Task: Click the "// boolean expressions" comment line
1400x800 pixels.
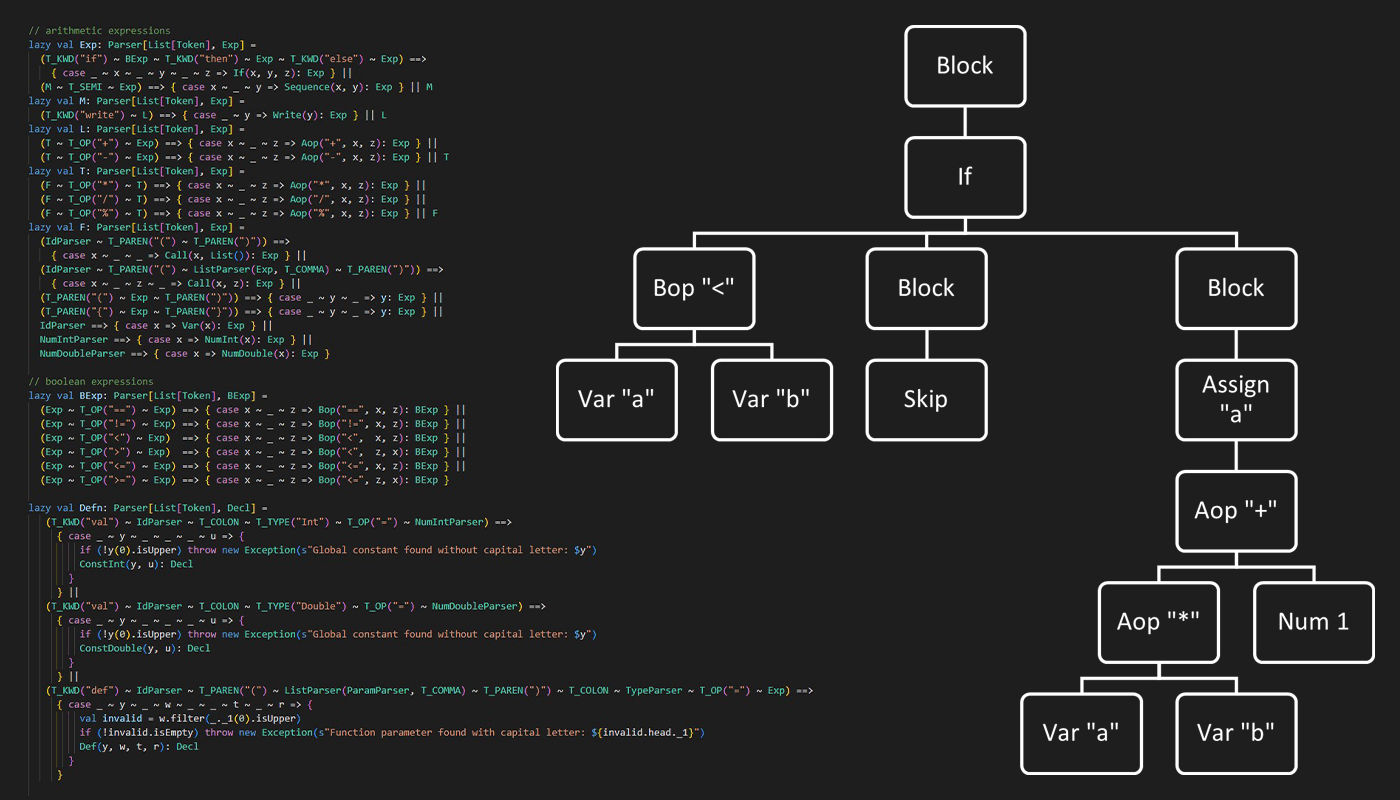Action: coord(92,381)
